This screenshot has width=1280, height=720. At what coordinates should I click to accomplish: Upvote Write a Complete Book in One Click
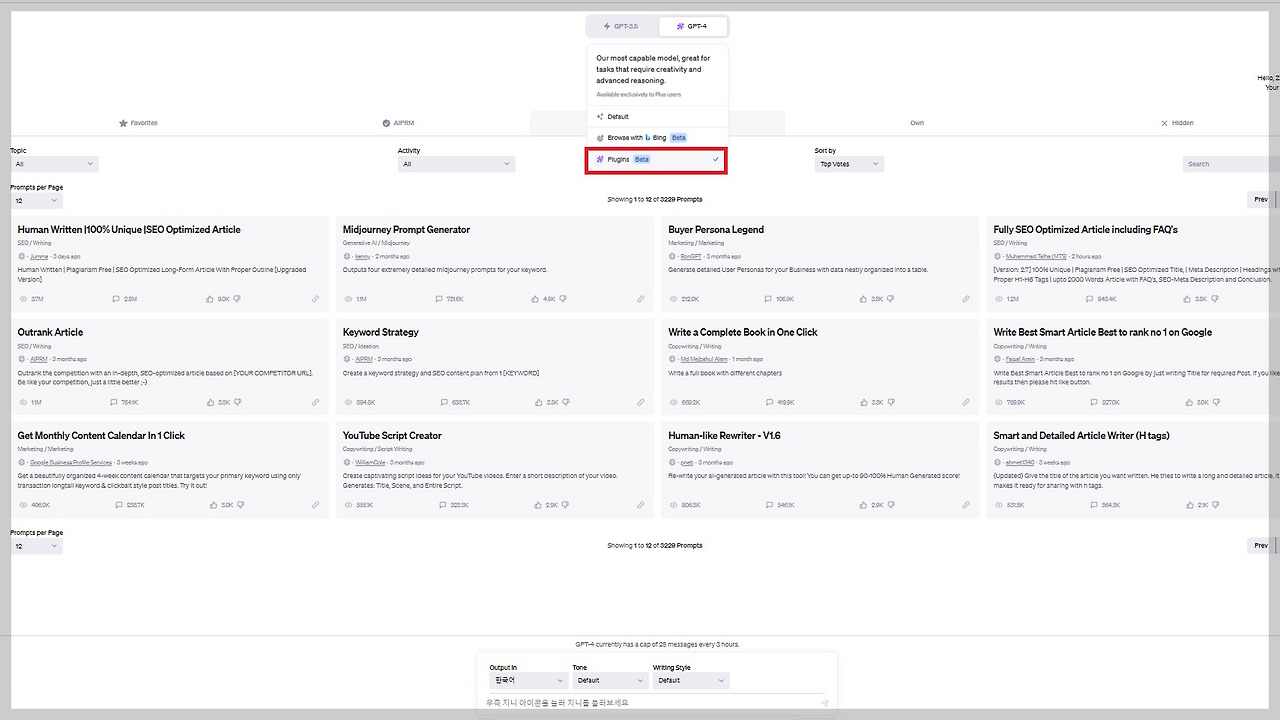click(862, 402)
